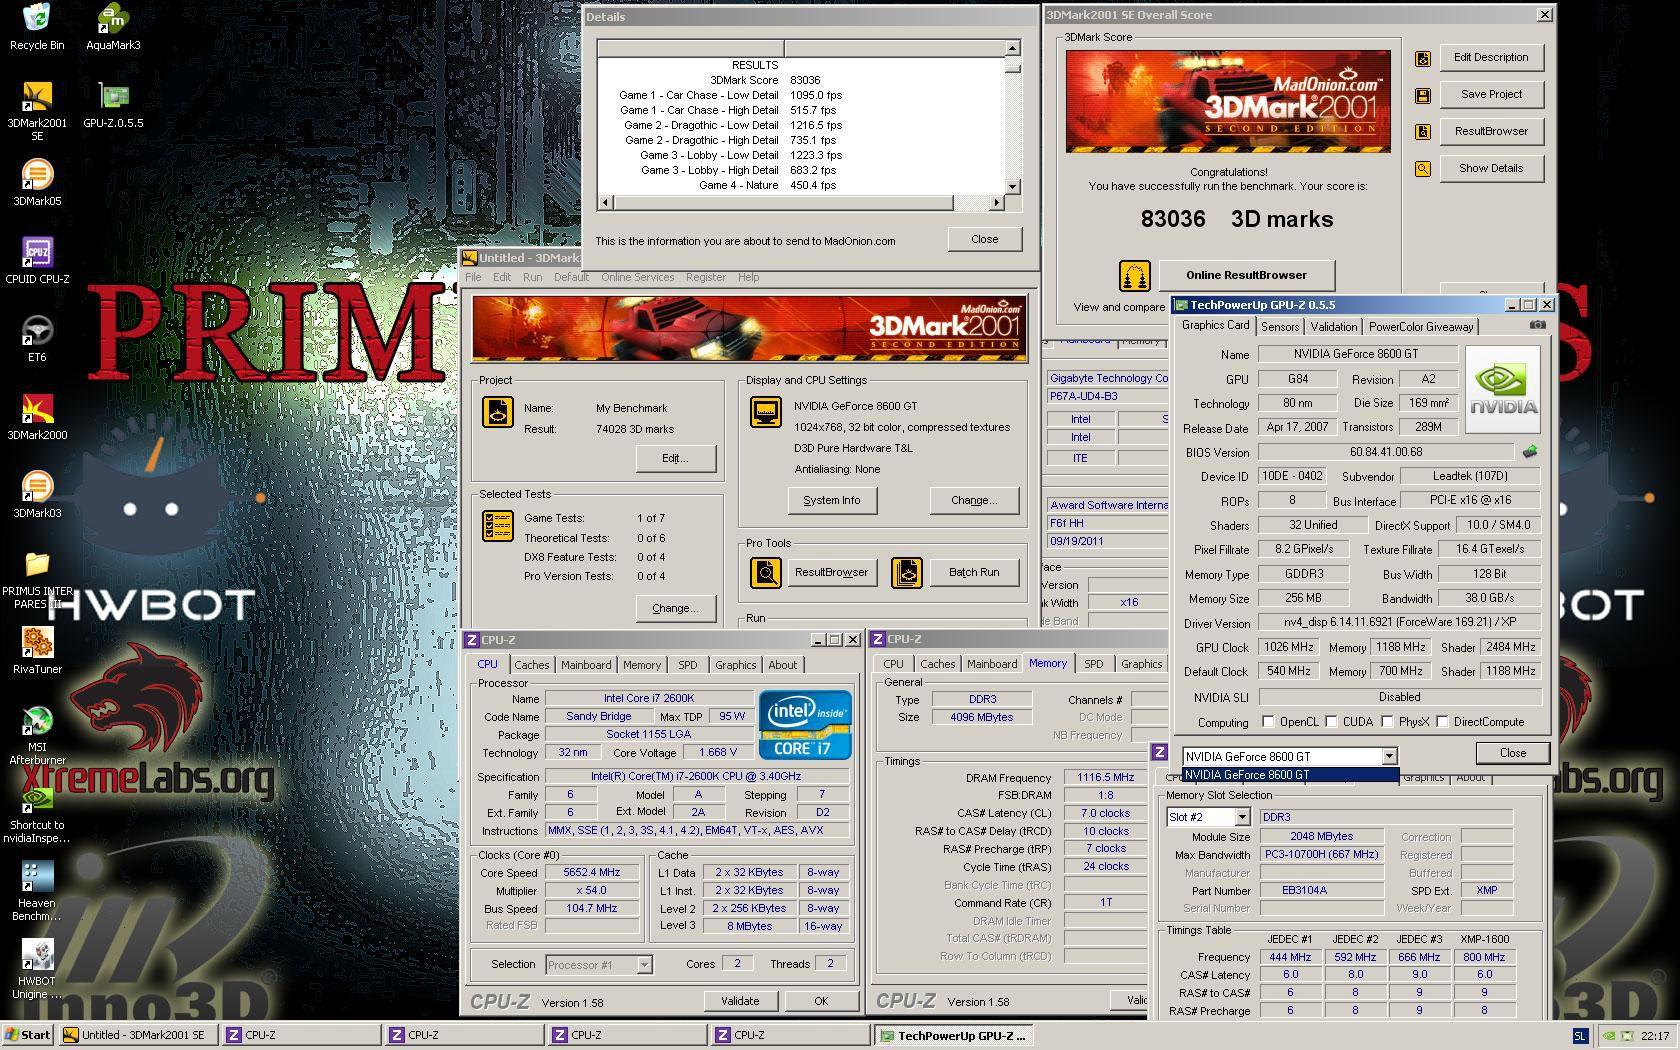Screen dimensions: 1680x1050
Task: Click the System Info button
Action: click(x=832, y=500)
